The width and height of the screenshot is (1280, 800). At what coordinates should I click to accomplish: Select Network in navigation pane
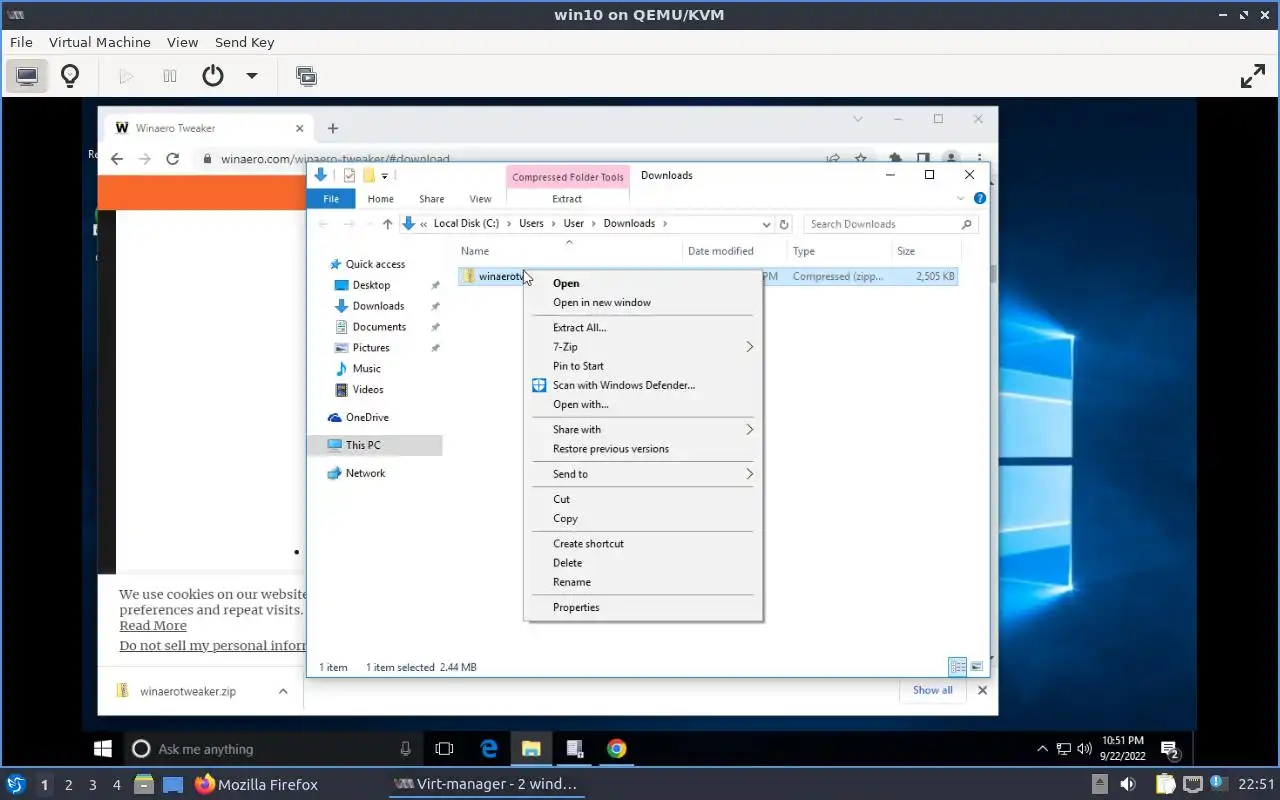click(365, 473)
